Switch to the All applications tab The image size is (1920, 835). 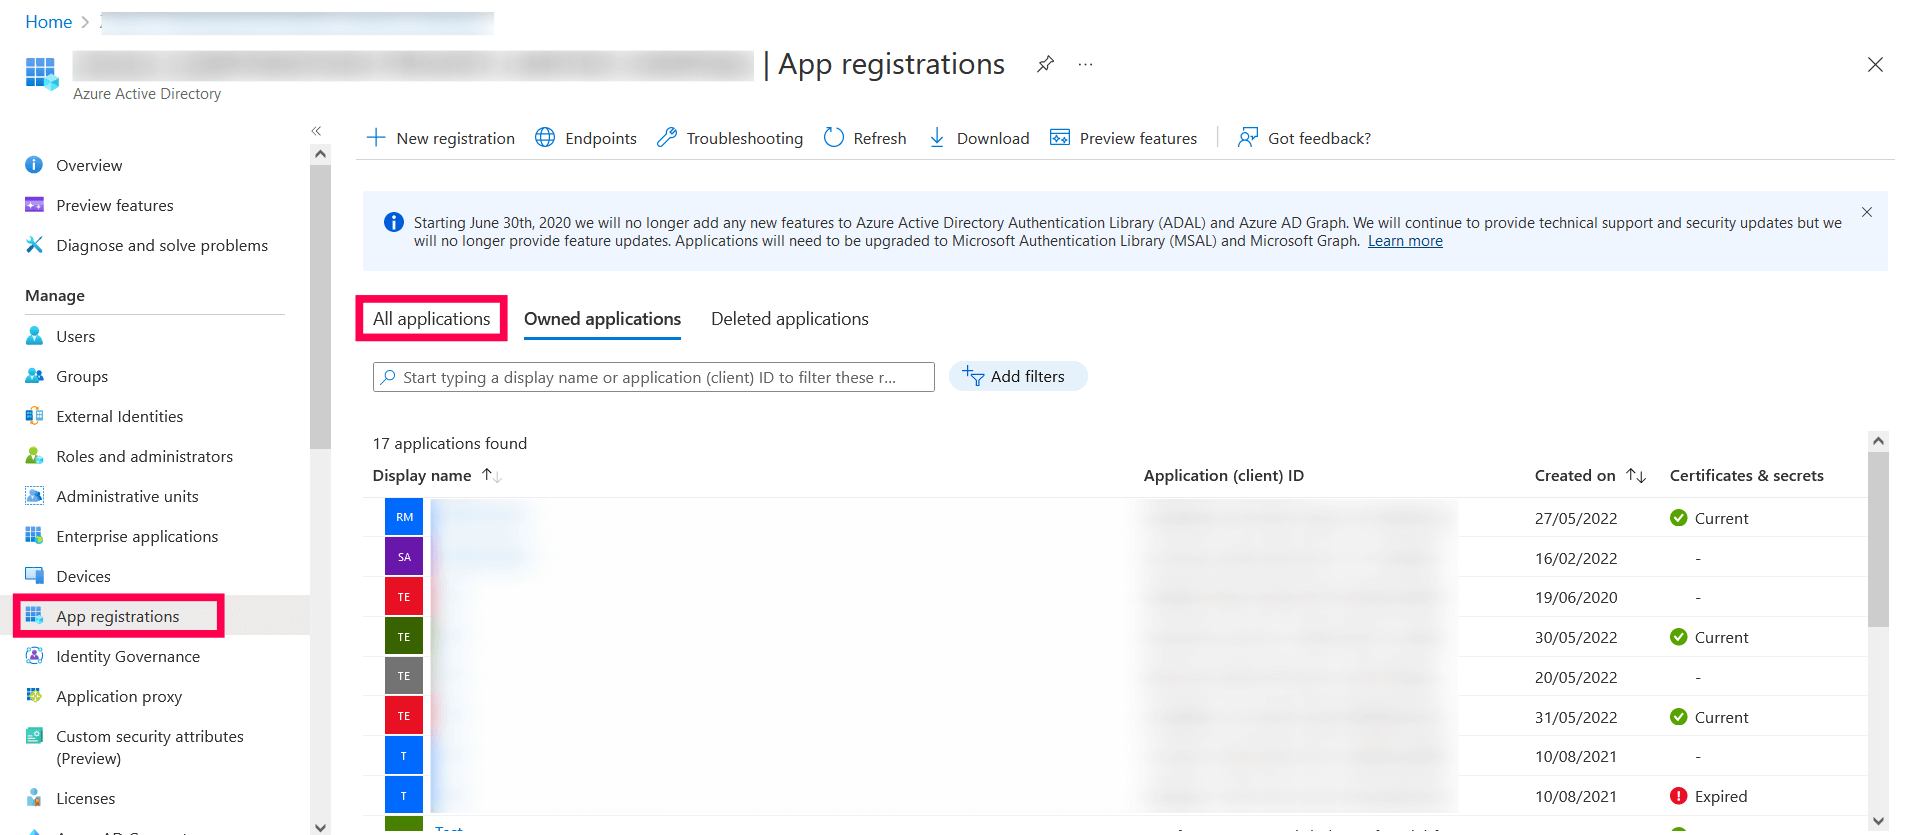click(x=432, y=319)
